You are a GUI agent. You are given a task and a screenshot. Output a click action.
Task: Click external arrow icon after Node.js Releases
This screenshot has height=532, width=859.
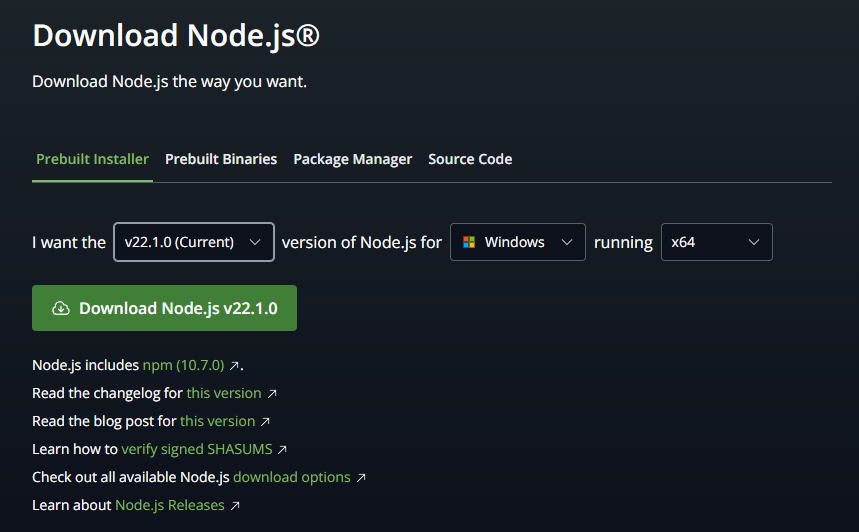235,505
